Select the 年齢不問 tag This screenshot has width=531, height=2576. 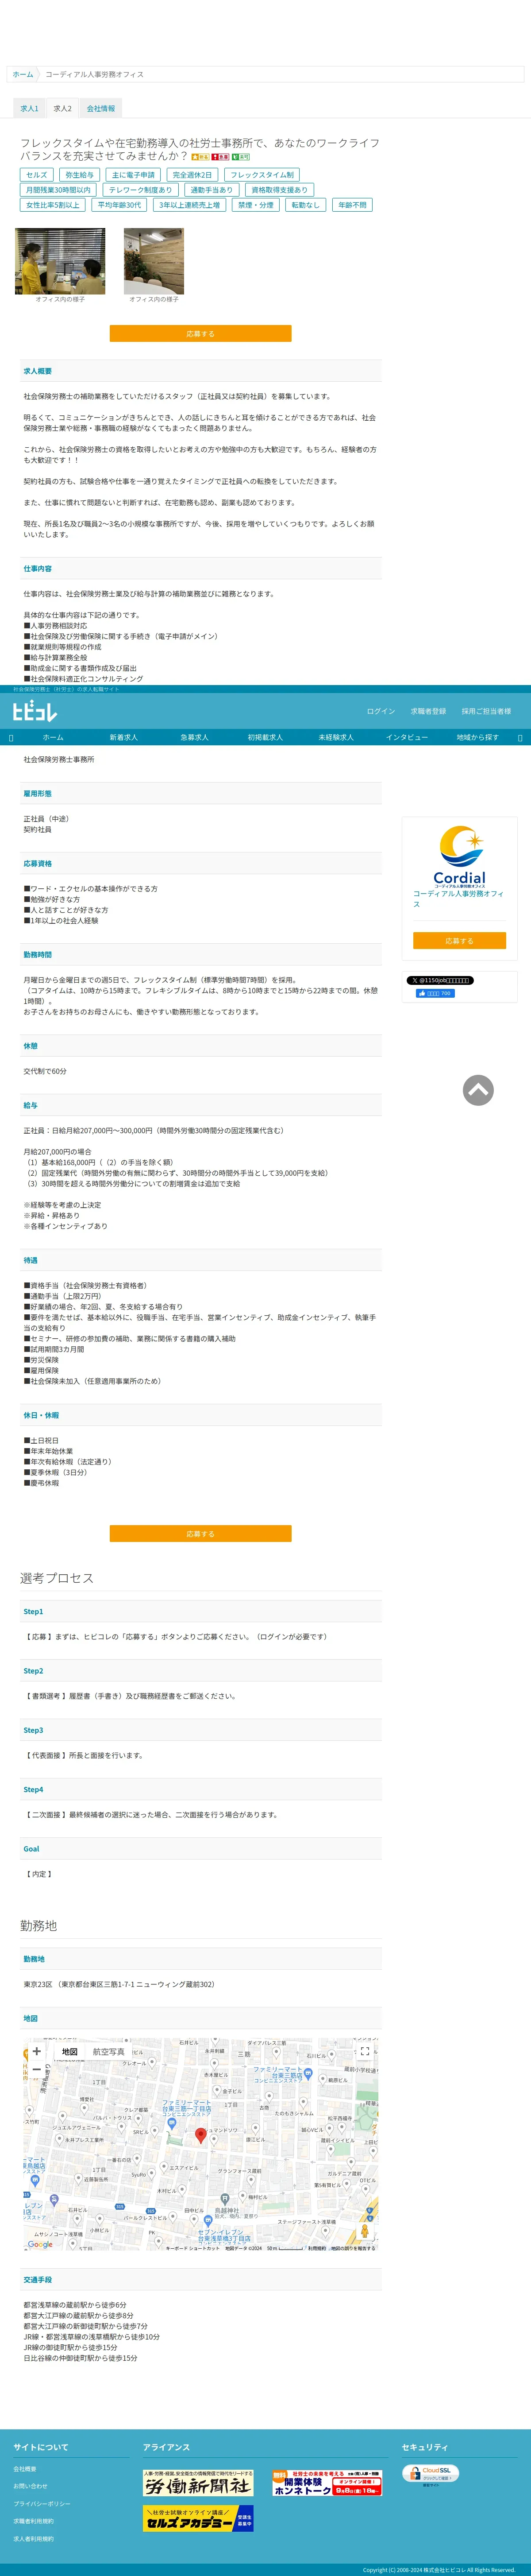tap(352, 205)
